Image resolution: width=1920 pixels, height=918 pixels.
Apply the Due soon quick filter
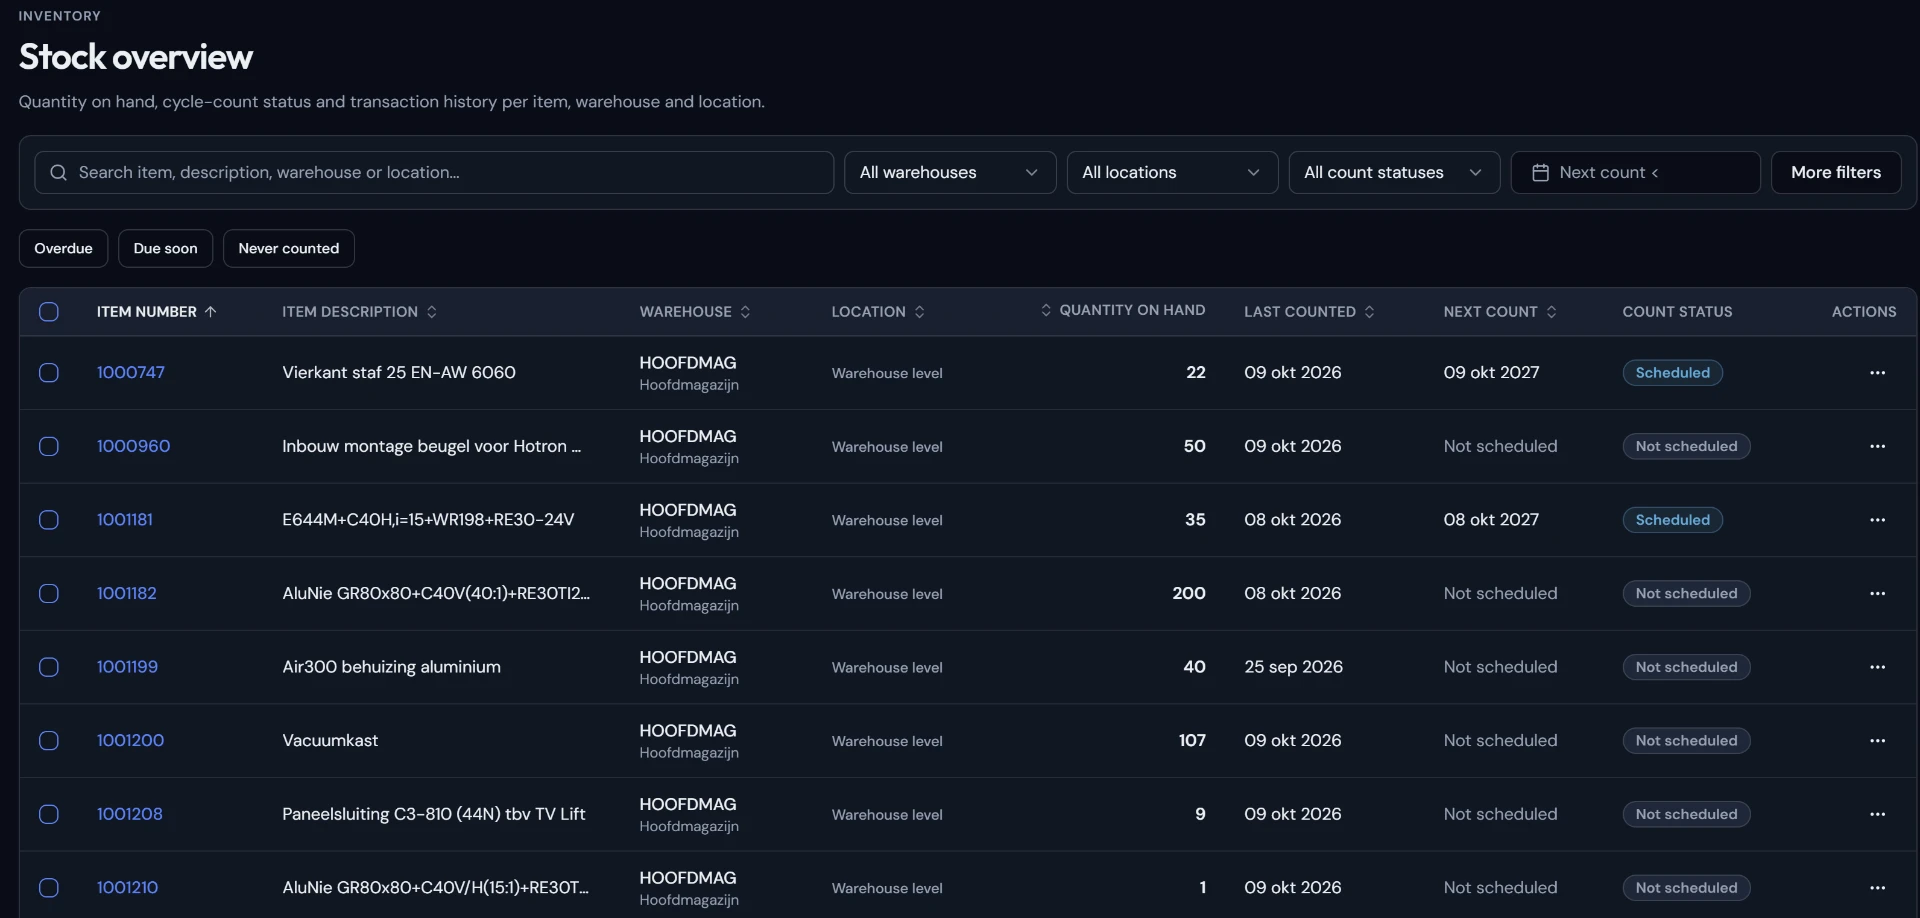tap(166, 248)
